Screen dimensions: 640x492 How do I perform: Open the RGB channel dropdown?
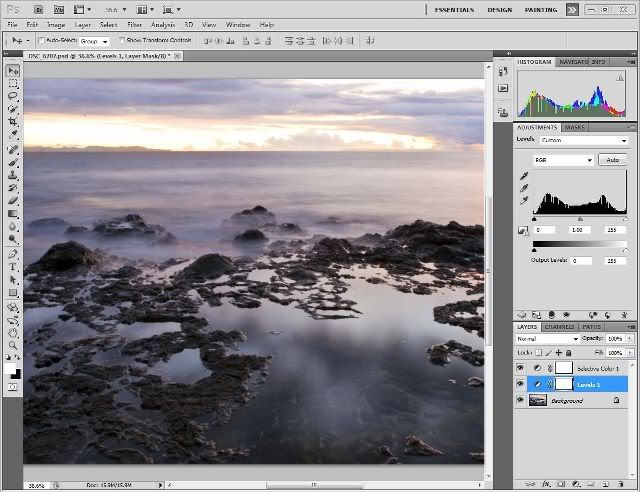pos(564,160)
